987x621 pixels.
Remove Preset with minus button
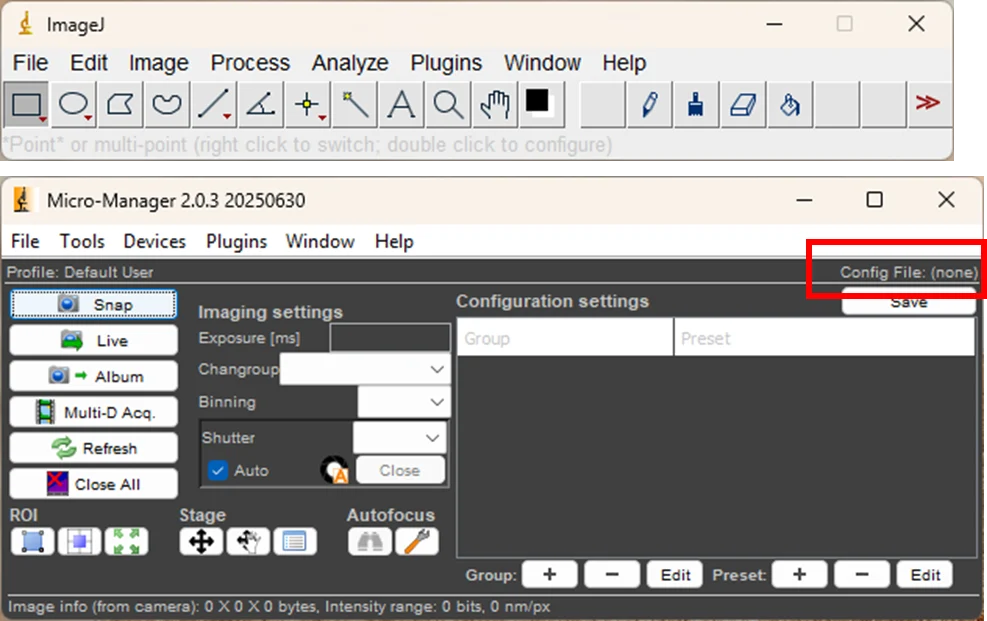862,574
